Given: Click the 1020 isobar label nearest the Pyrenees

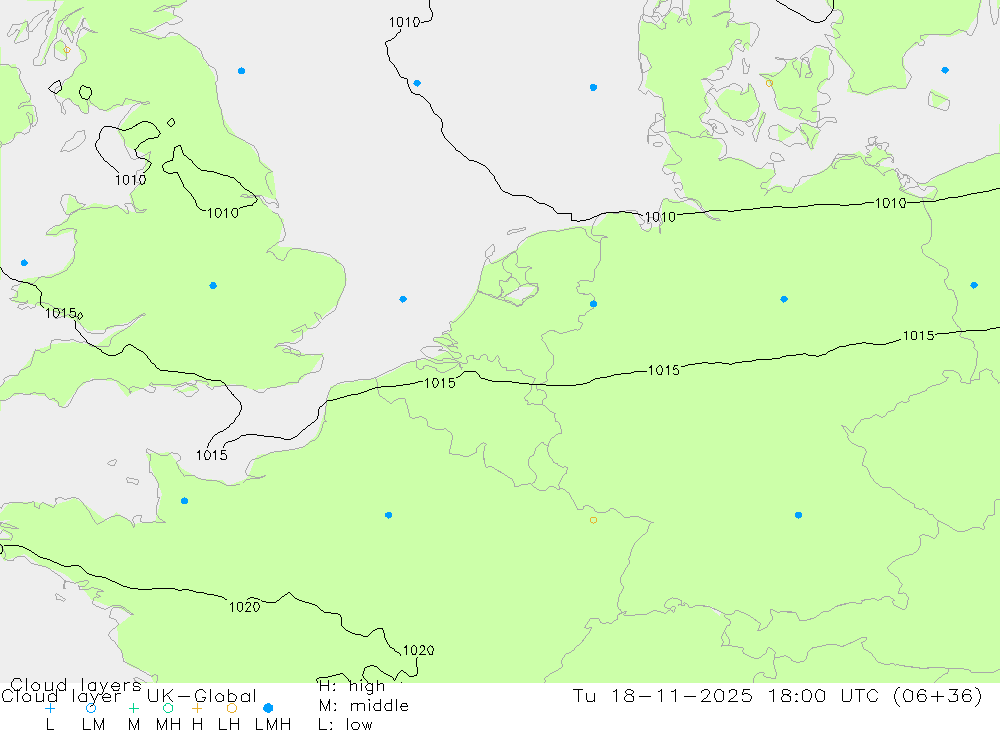Looking at the screenshot, I should tap(418, 650).
